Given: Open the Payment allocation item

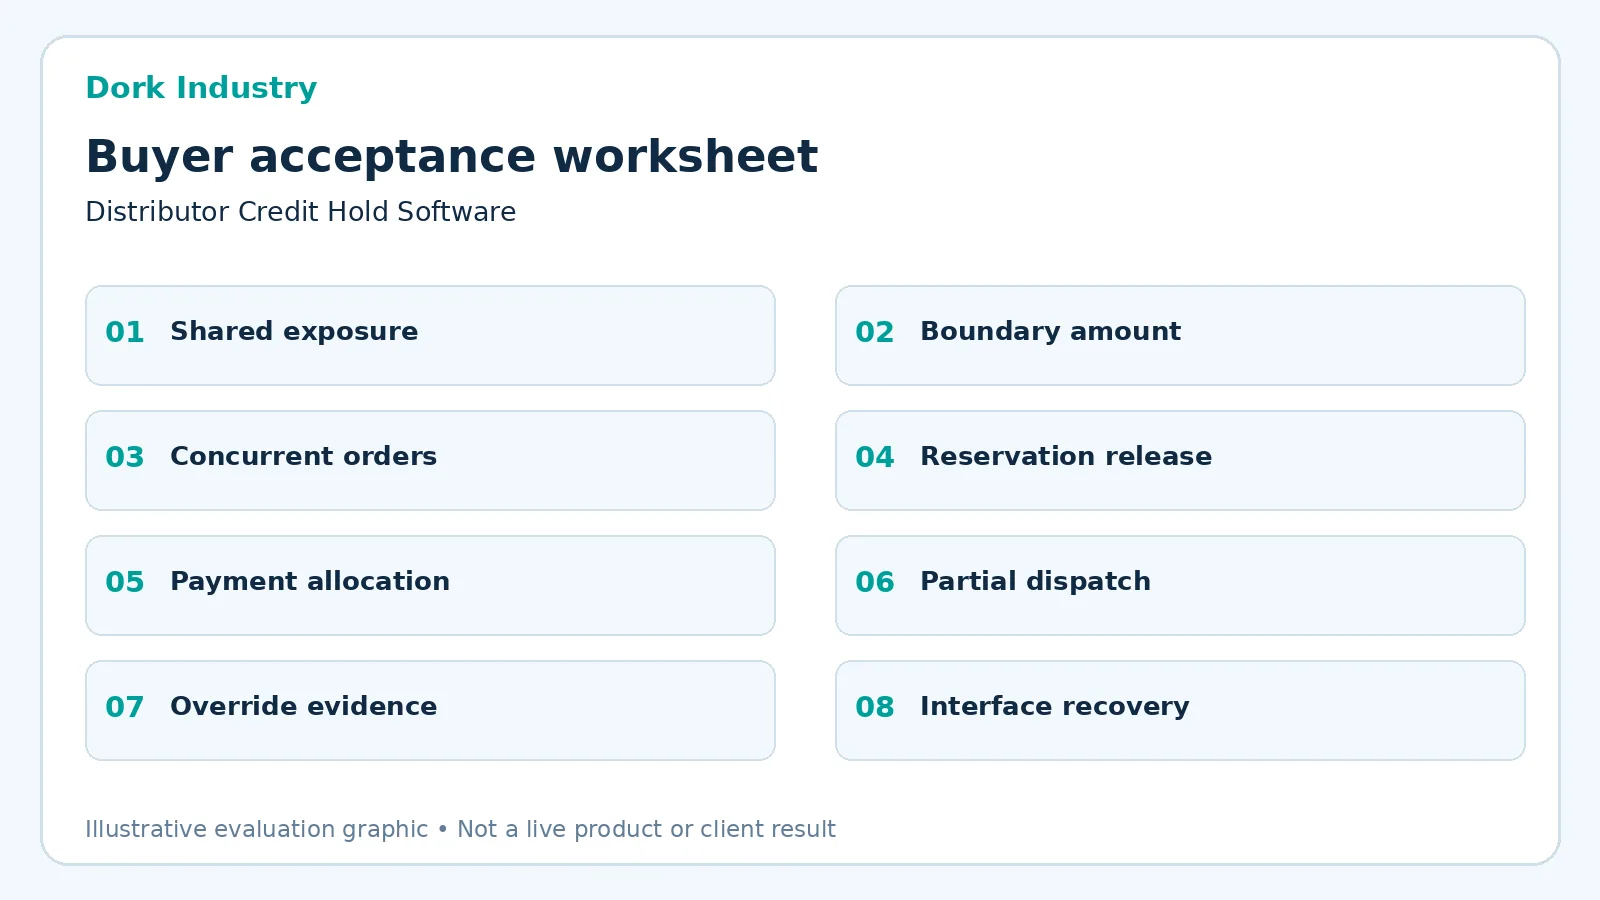Looking at the screenshot, I should point(430,586).
